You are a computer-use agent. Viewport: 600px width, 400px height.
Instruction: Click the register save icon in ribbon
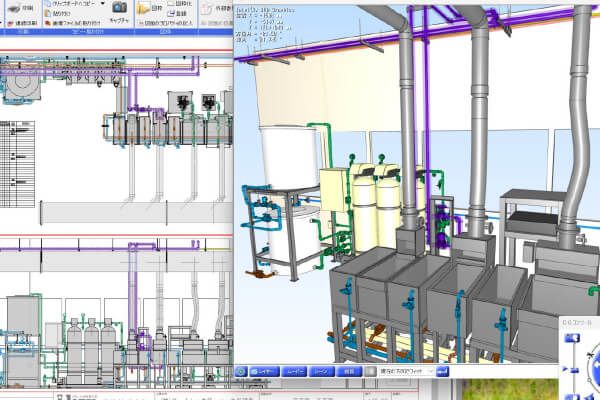click(171, 13)
